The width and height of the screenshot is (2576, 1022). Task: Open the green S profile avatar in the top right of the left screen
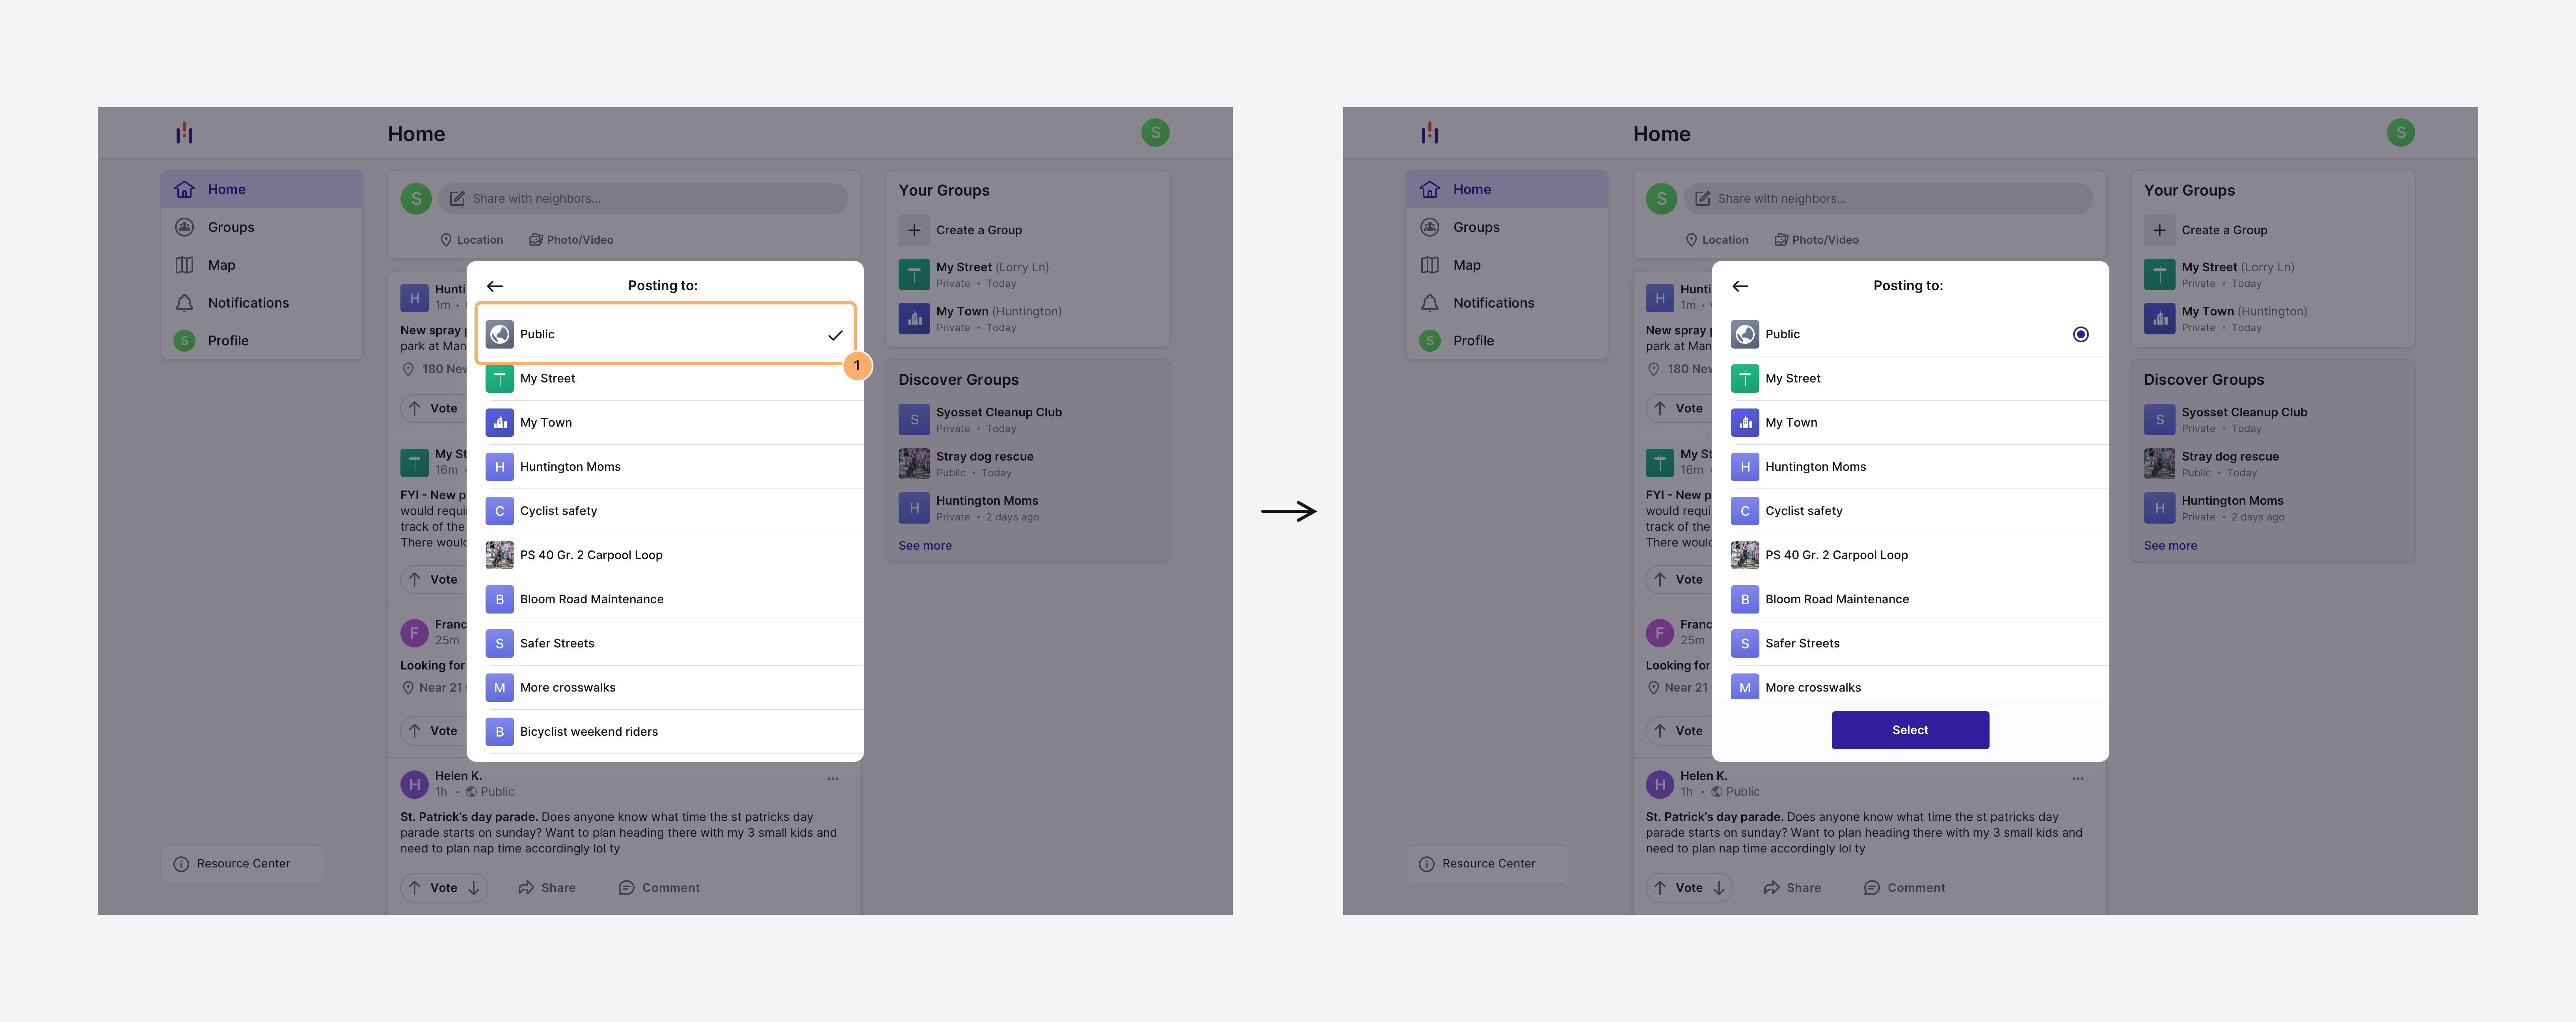[x=1155, y=133]
